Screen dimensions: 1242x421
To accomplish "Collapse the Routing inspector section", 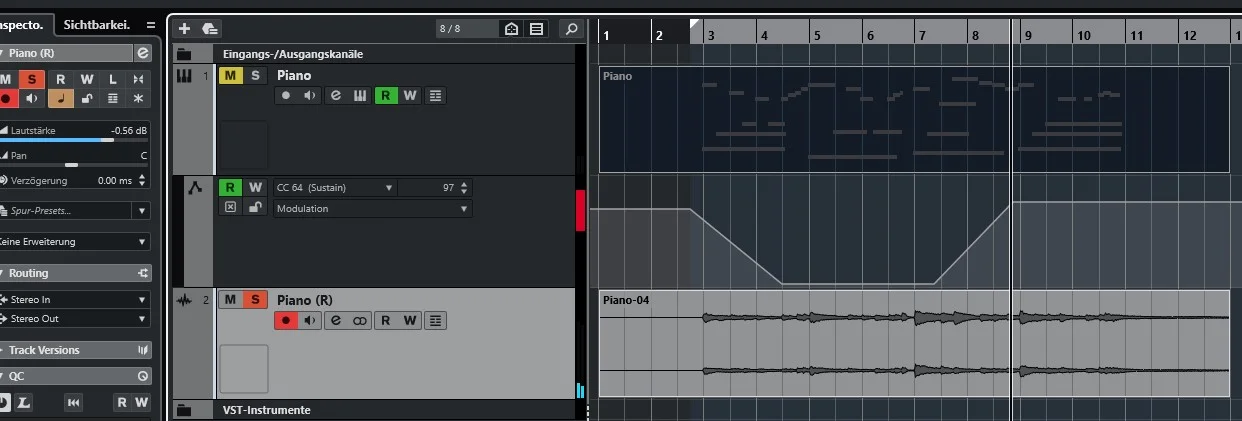I will point(75,273).
